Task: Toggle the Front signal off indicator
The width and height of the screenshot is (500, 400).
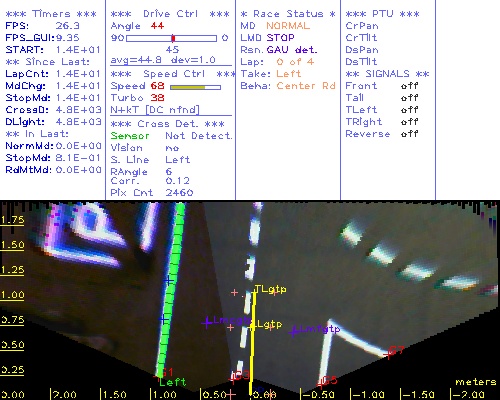Action: click(x=409, y=86)
